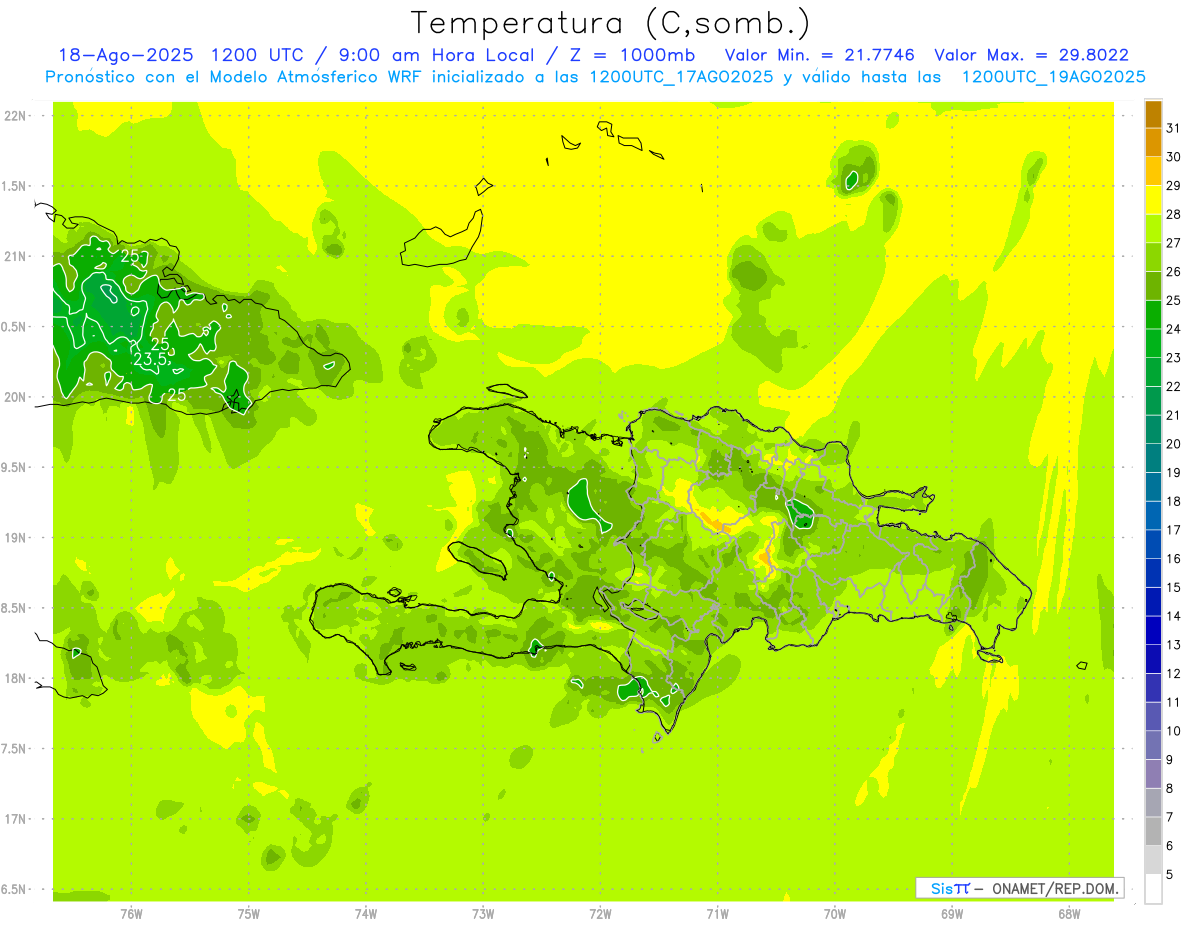
Task: Click "Valor Min. = 21.7746" in the header
Action: pyautogui.click(x=822, y=55)
